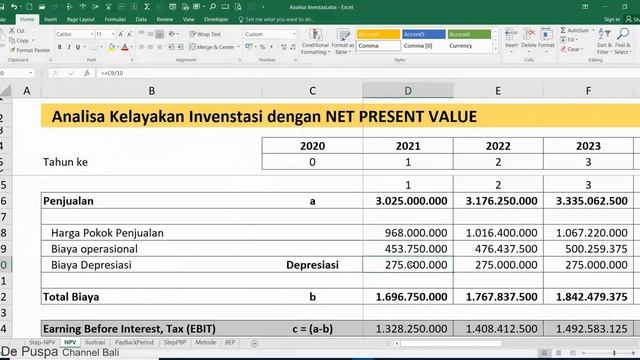
Task: Click Format Painter
Action: 29,50
